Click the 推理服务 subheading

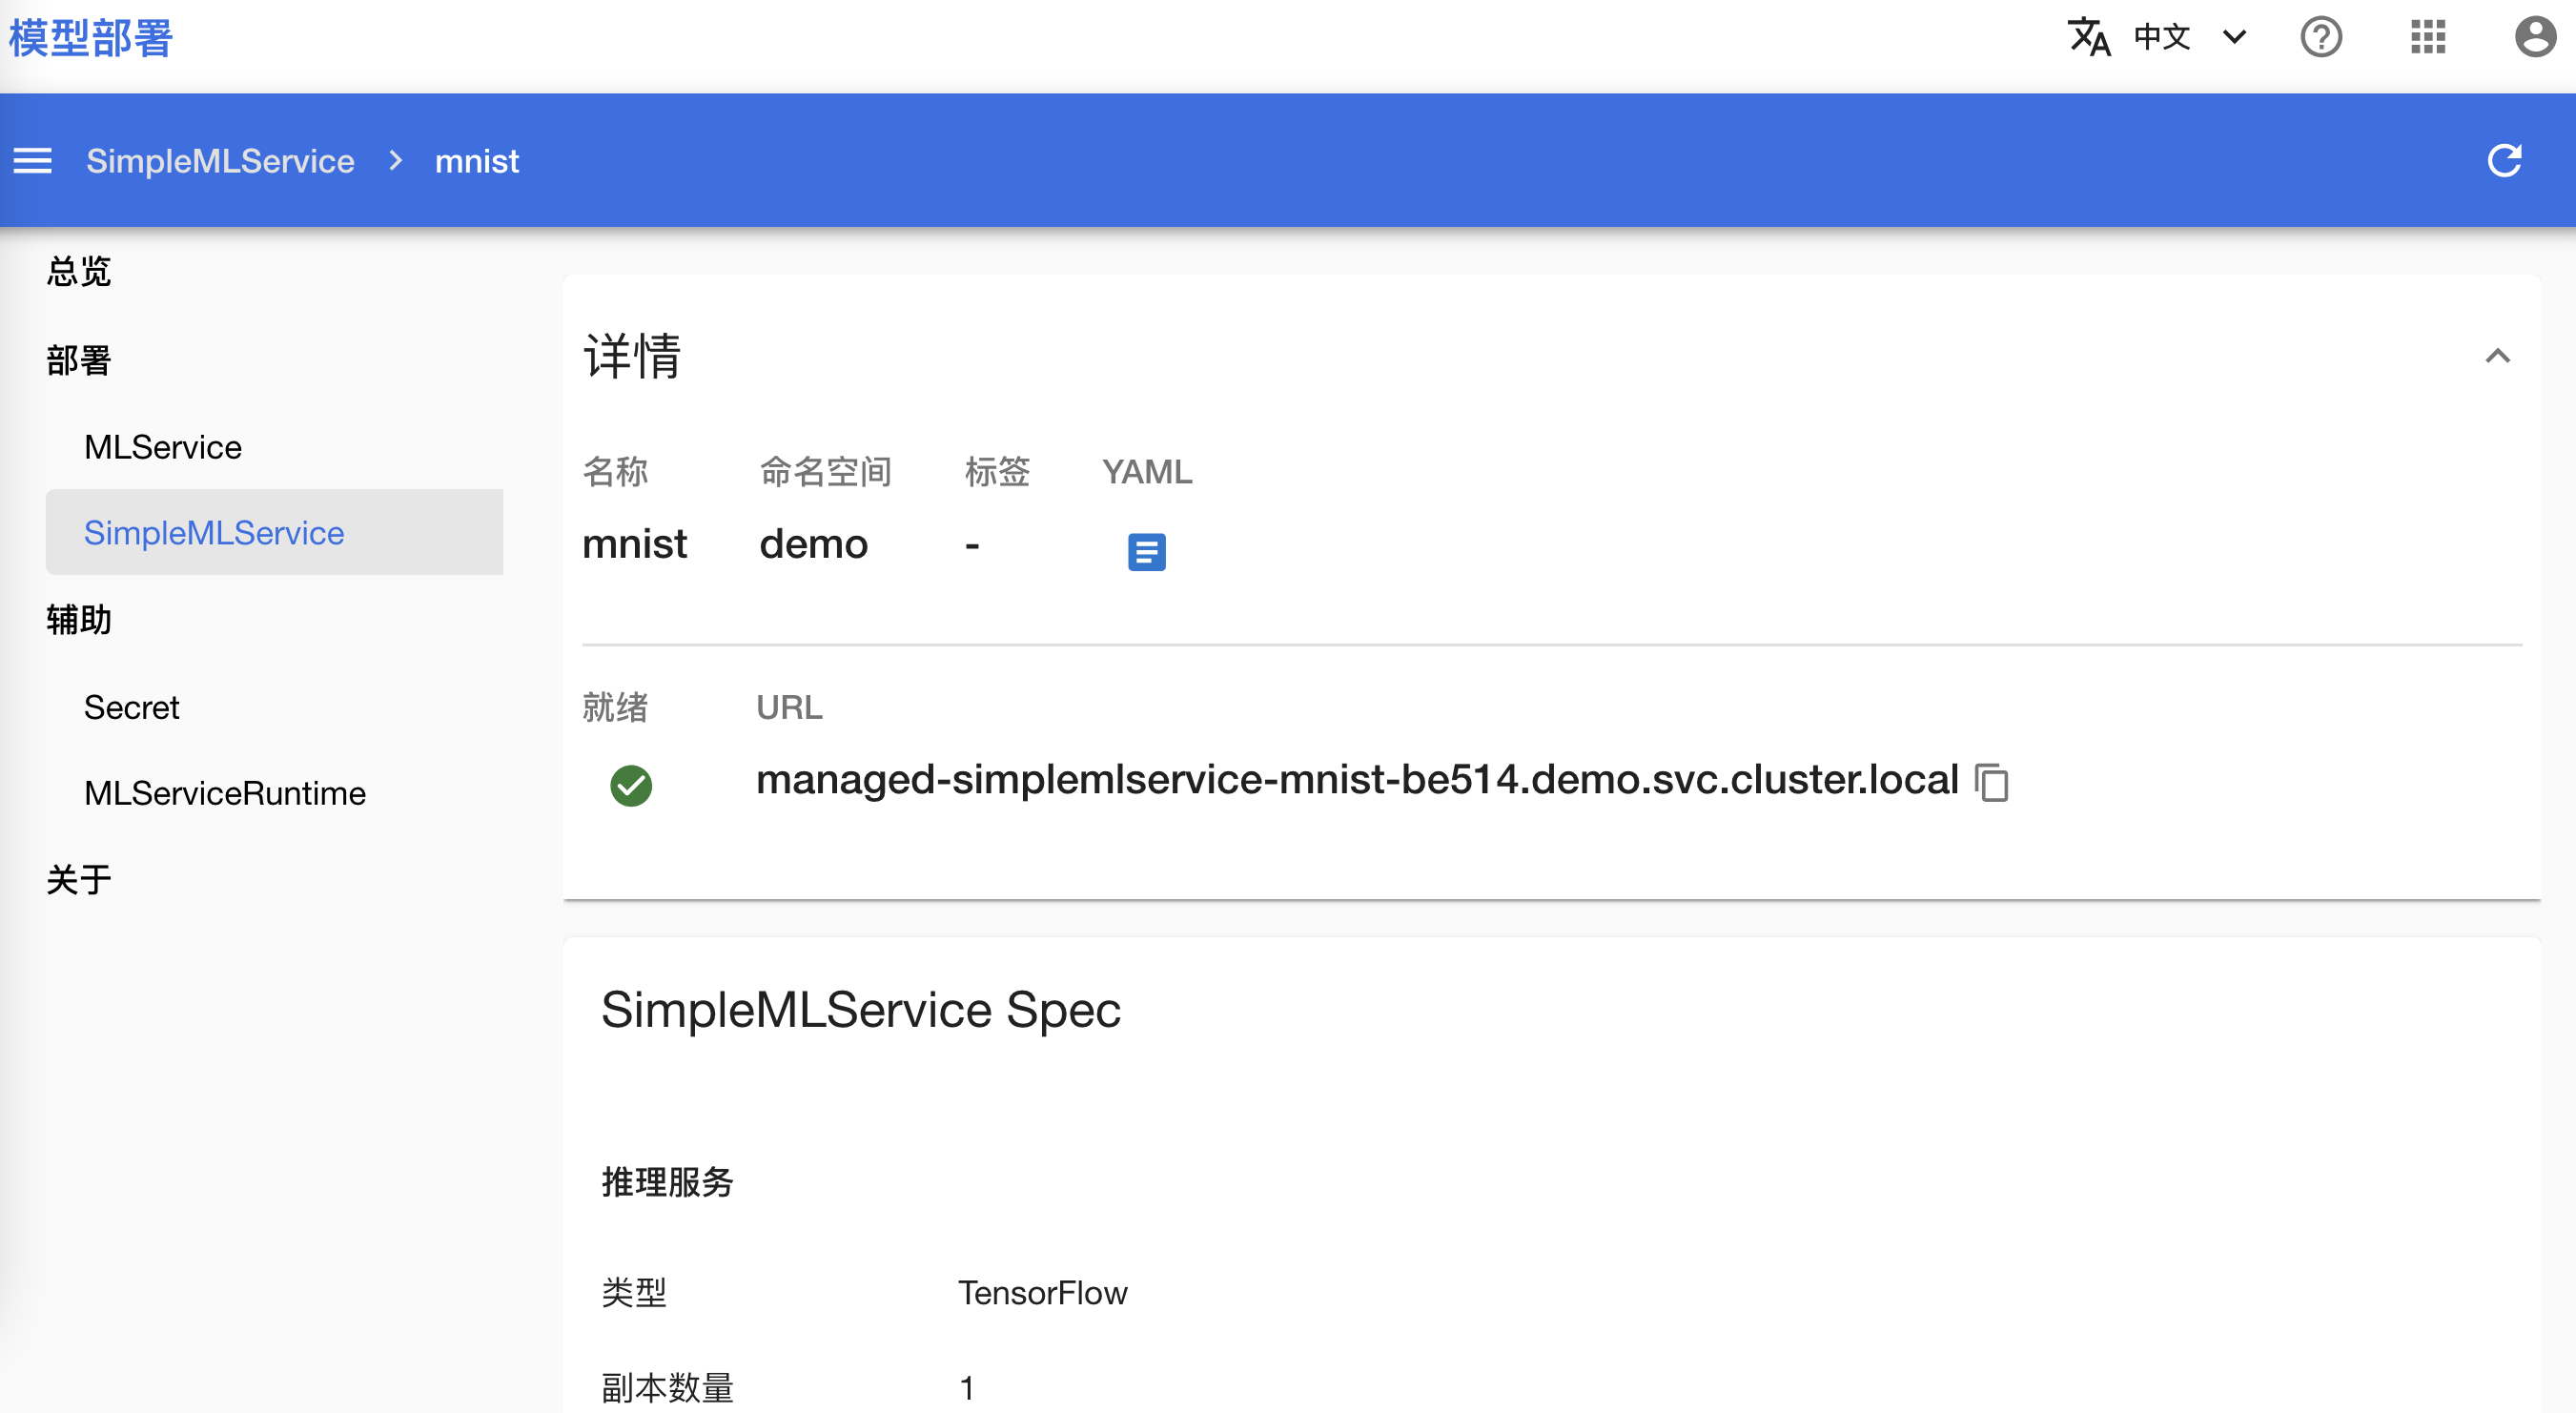[667, 1182]
